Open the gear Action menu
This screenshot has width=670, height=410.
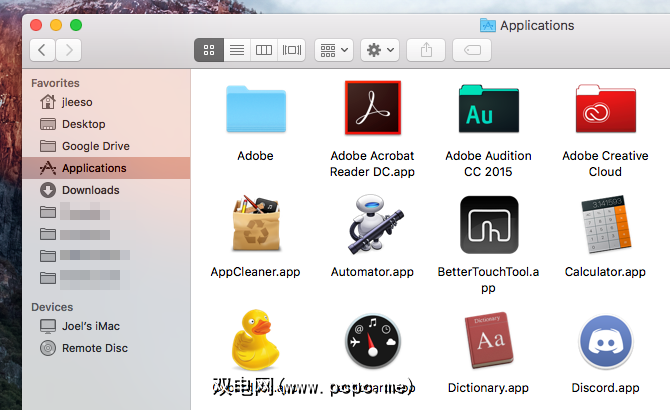(380, 50)
